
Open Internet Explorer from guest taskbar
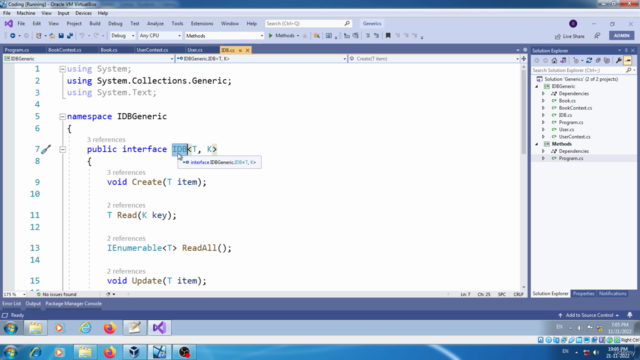click(x=85, y=328)
